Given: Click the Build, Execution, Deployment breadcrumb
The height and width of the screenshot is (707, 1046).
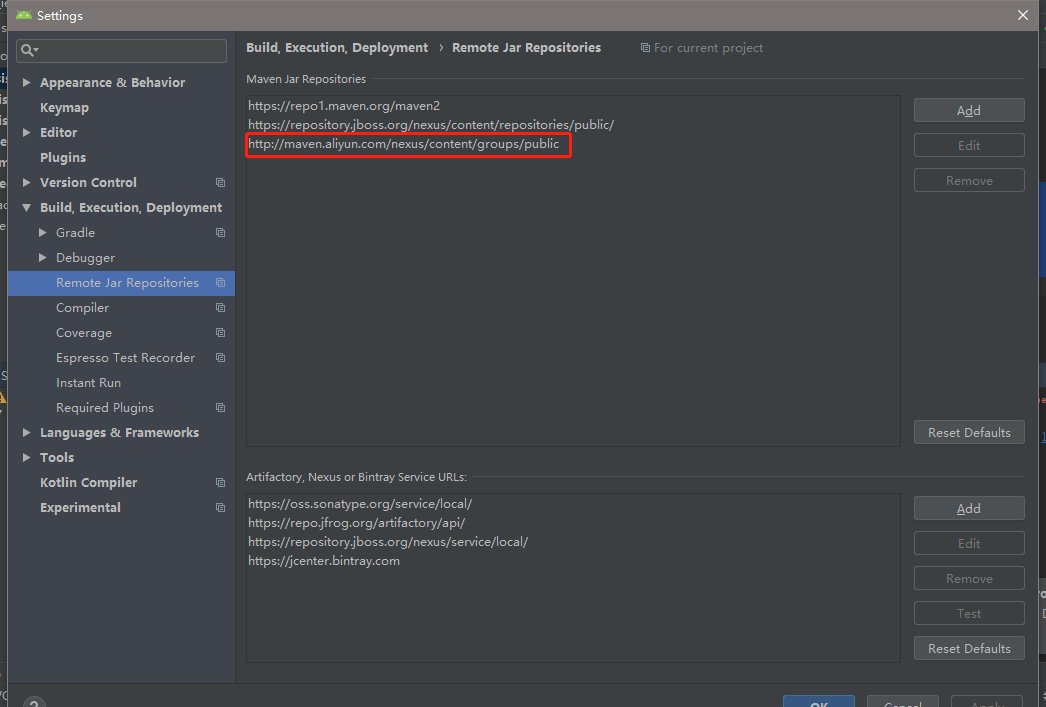Looking at the screenshot, I should [x=337, y=48].
